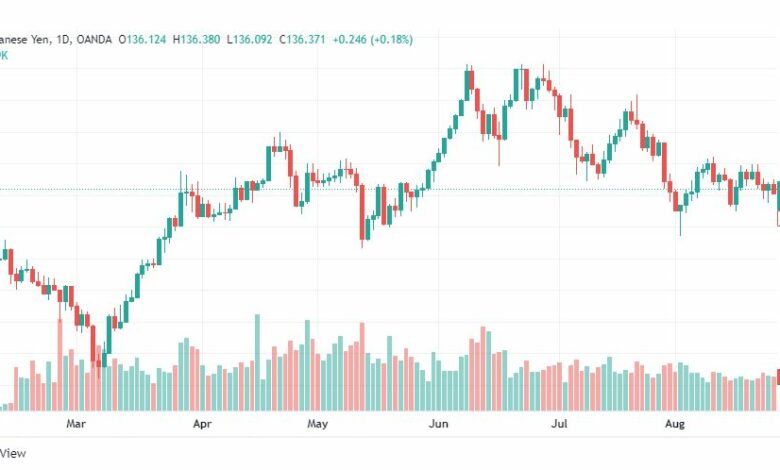Click the close price value C136.371
The width and height of the screenshot is (780, 470).
point(302,40)
